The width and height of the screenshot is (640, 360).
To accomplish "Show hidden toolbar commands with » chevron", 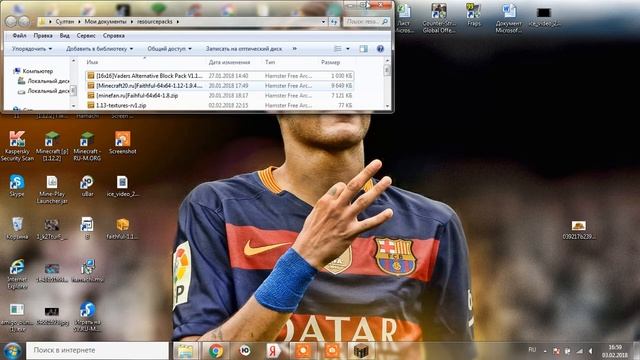I will 294,49.
